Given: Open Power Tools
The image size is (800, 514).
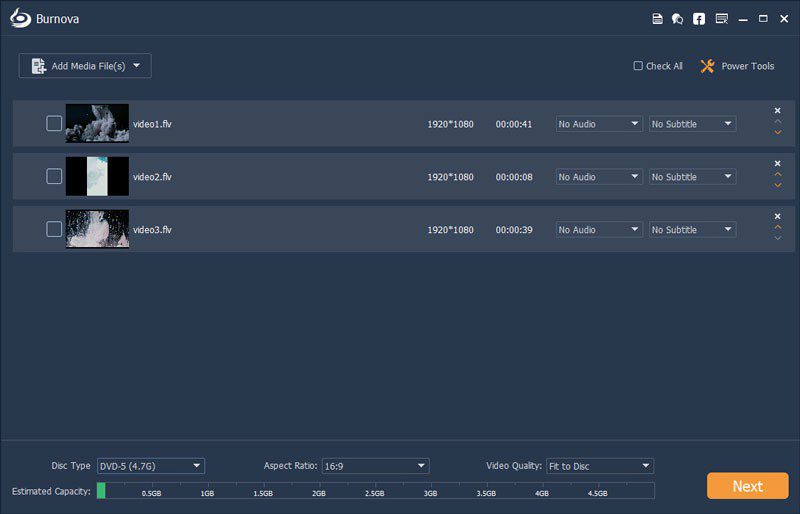Looking at the screenshot, I should (737, 66).
